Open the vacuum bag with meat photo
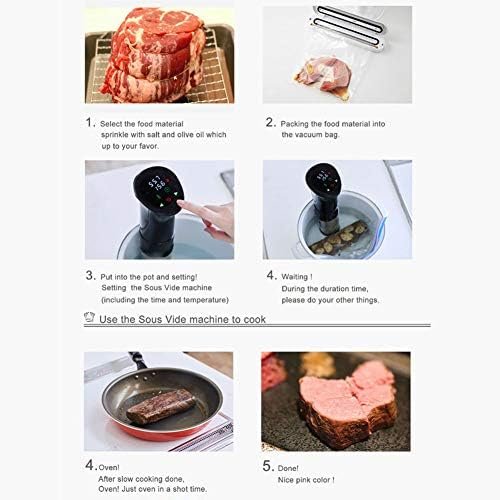 click(337, 54)
